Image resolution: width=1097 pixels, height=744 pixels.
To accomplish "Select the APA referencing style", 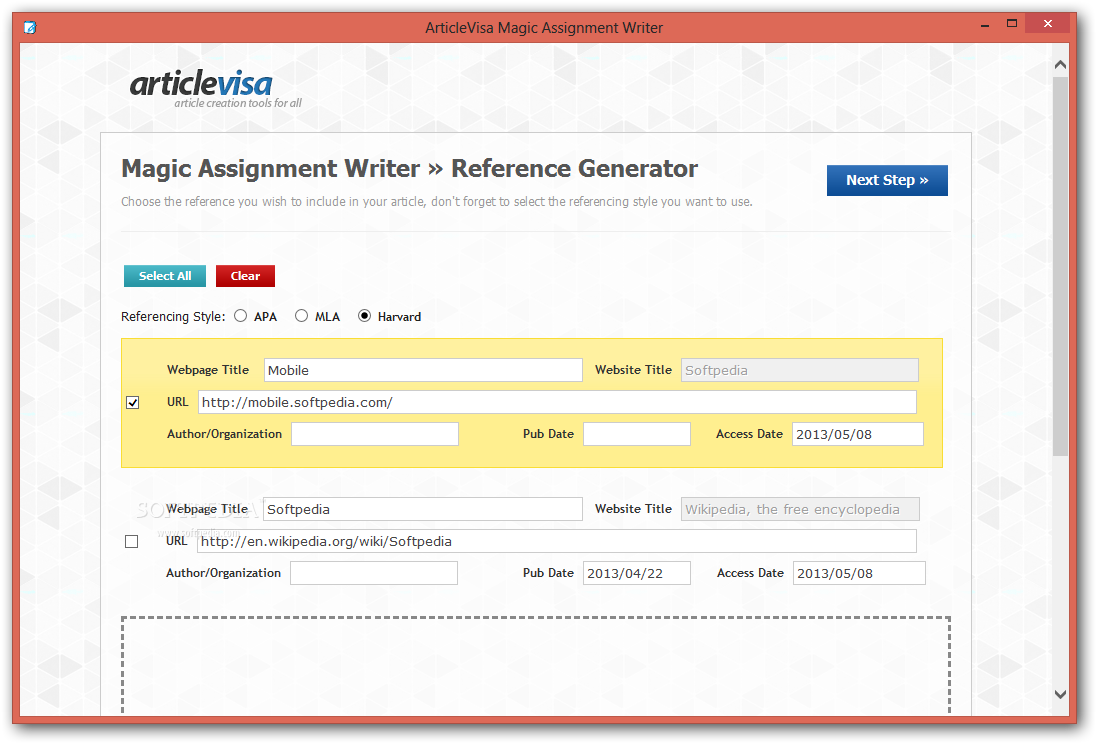I will click(x=241, y=316).
